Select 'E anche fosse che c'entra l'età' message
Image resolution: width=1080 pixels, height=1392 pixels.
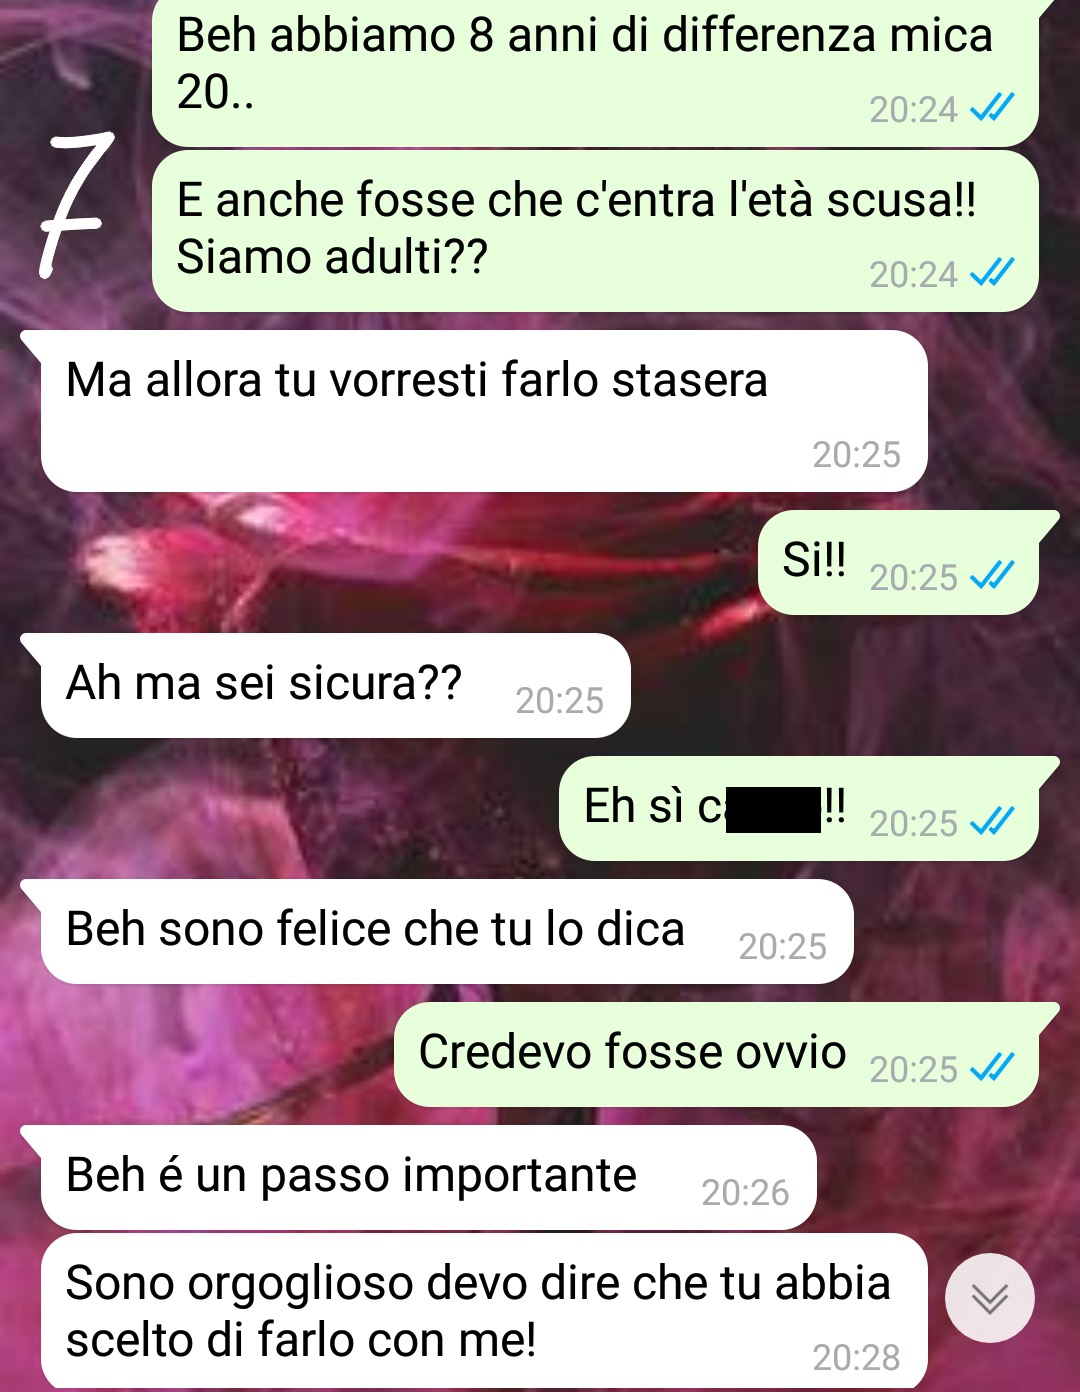pos(595,231)
